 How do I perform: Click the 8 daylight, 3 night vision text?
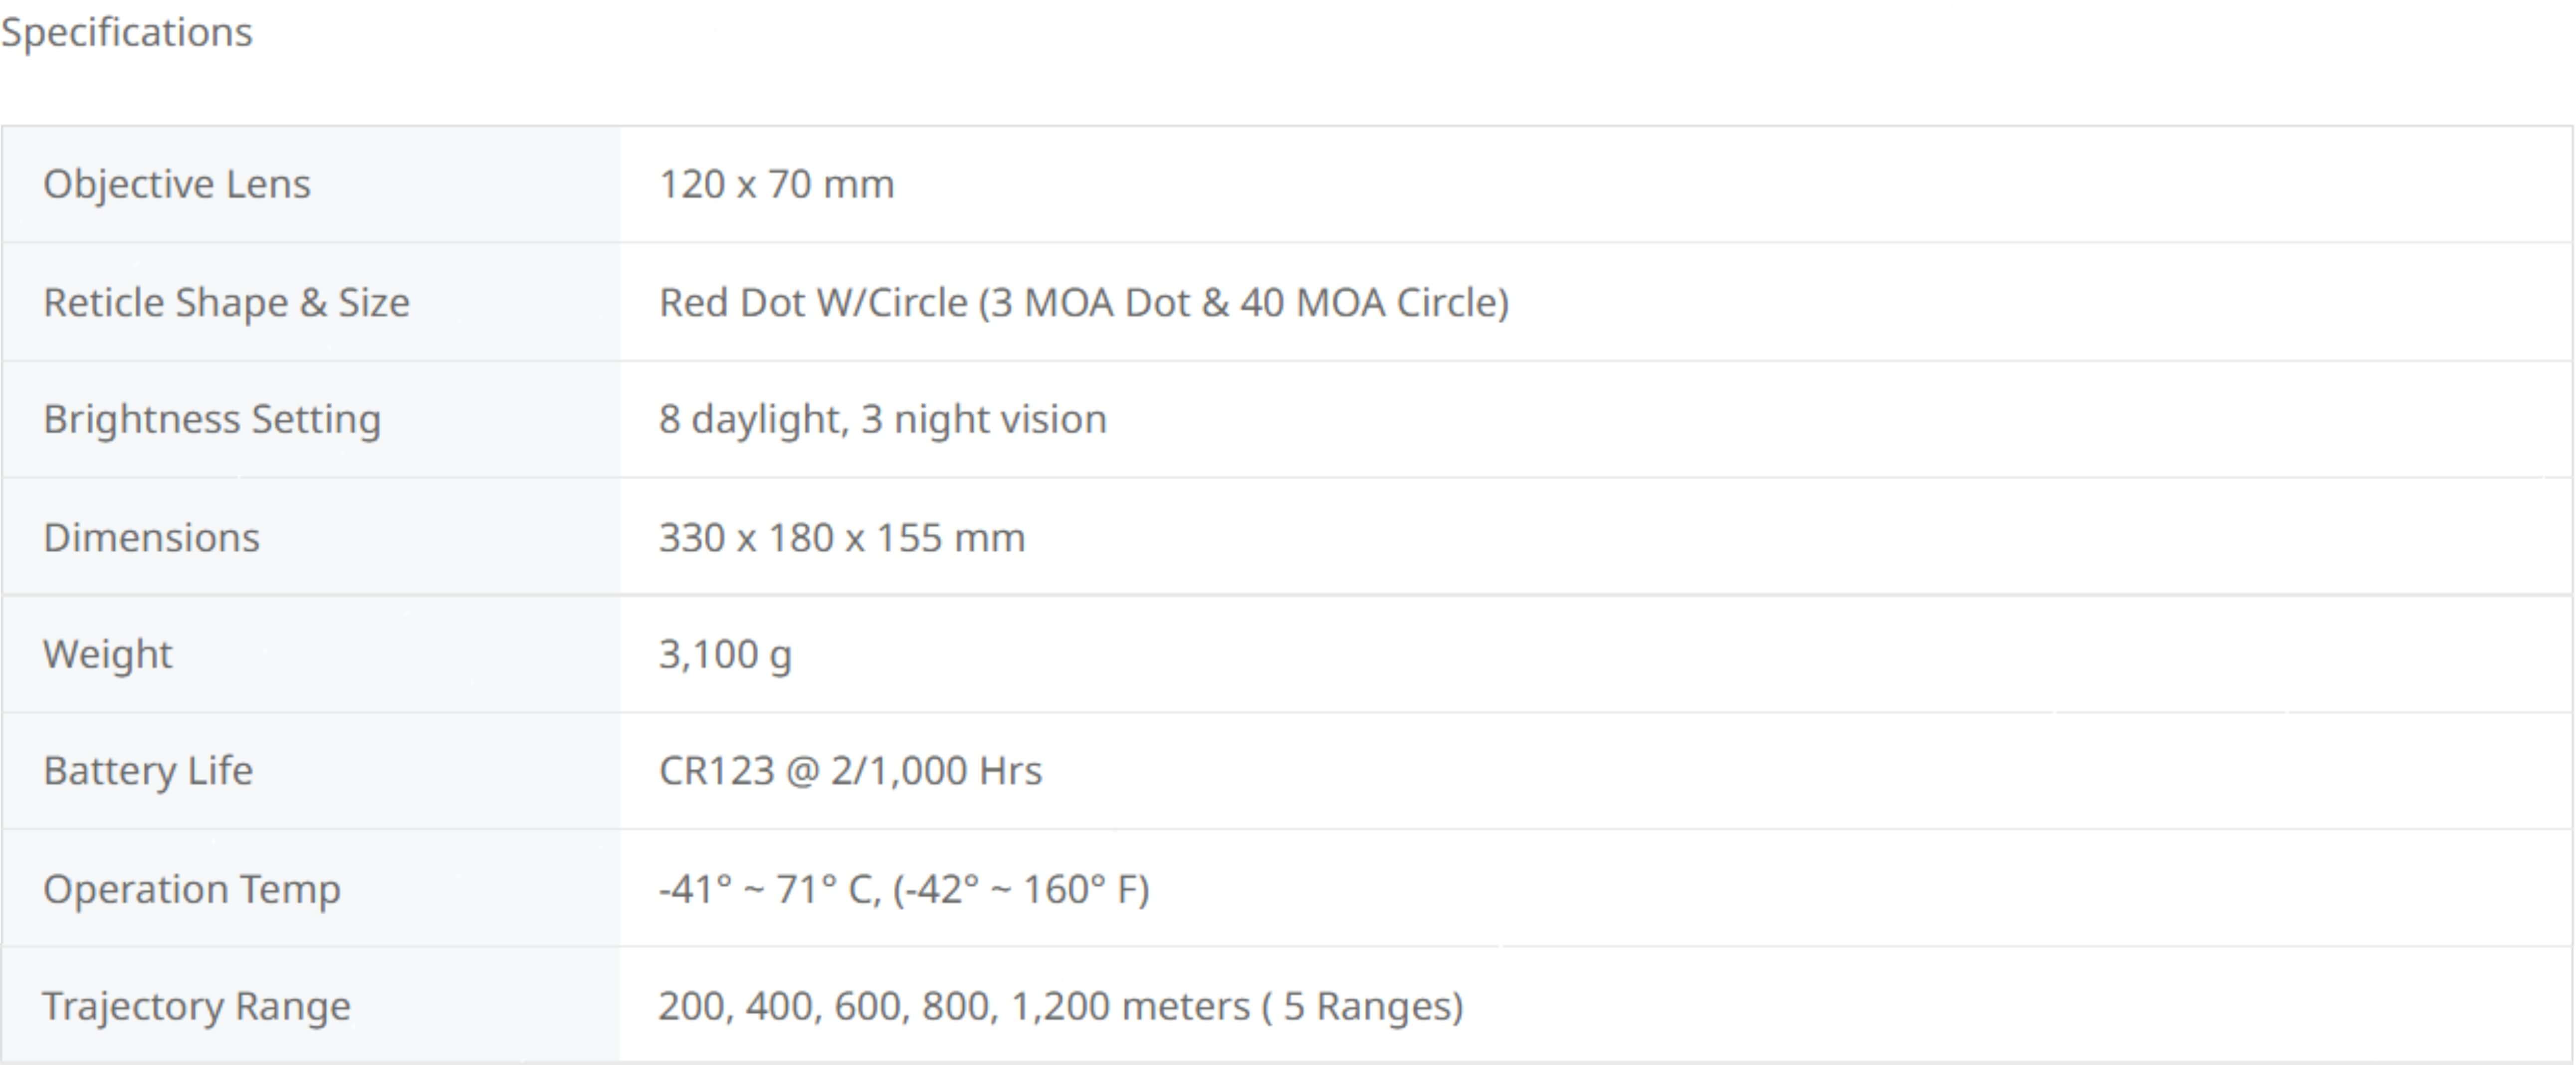[x=882, y=419]
